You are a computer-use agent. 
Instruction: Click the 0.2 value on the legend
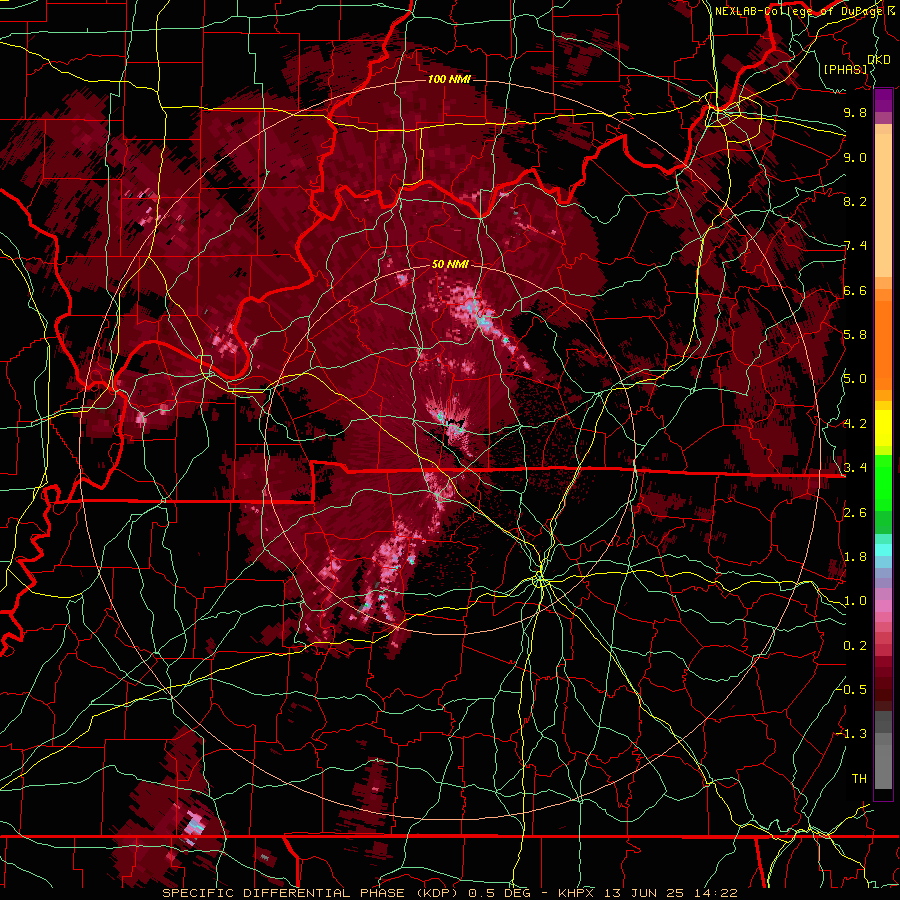click(855, 646)
